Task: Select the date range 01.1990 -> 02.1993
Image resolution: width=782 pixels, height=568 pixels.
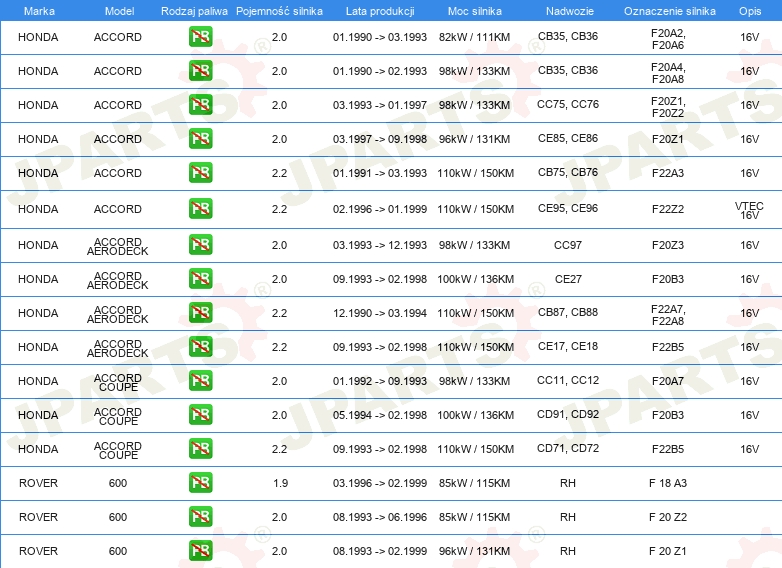Action: (380, 71)
